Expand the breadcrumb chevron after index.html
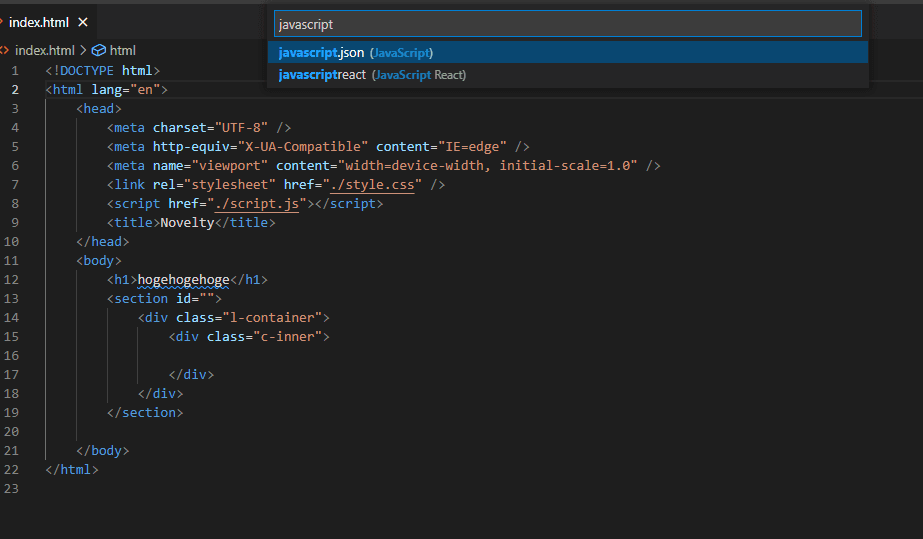 coord(83,50)
